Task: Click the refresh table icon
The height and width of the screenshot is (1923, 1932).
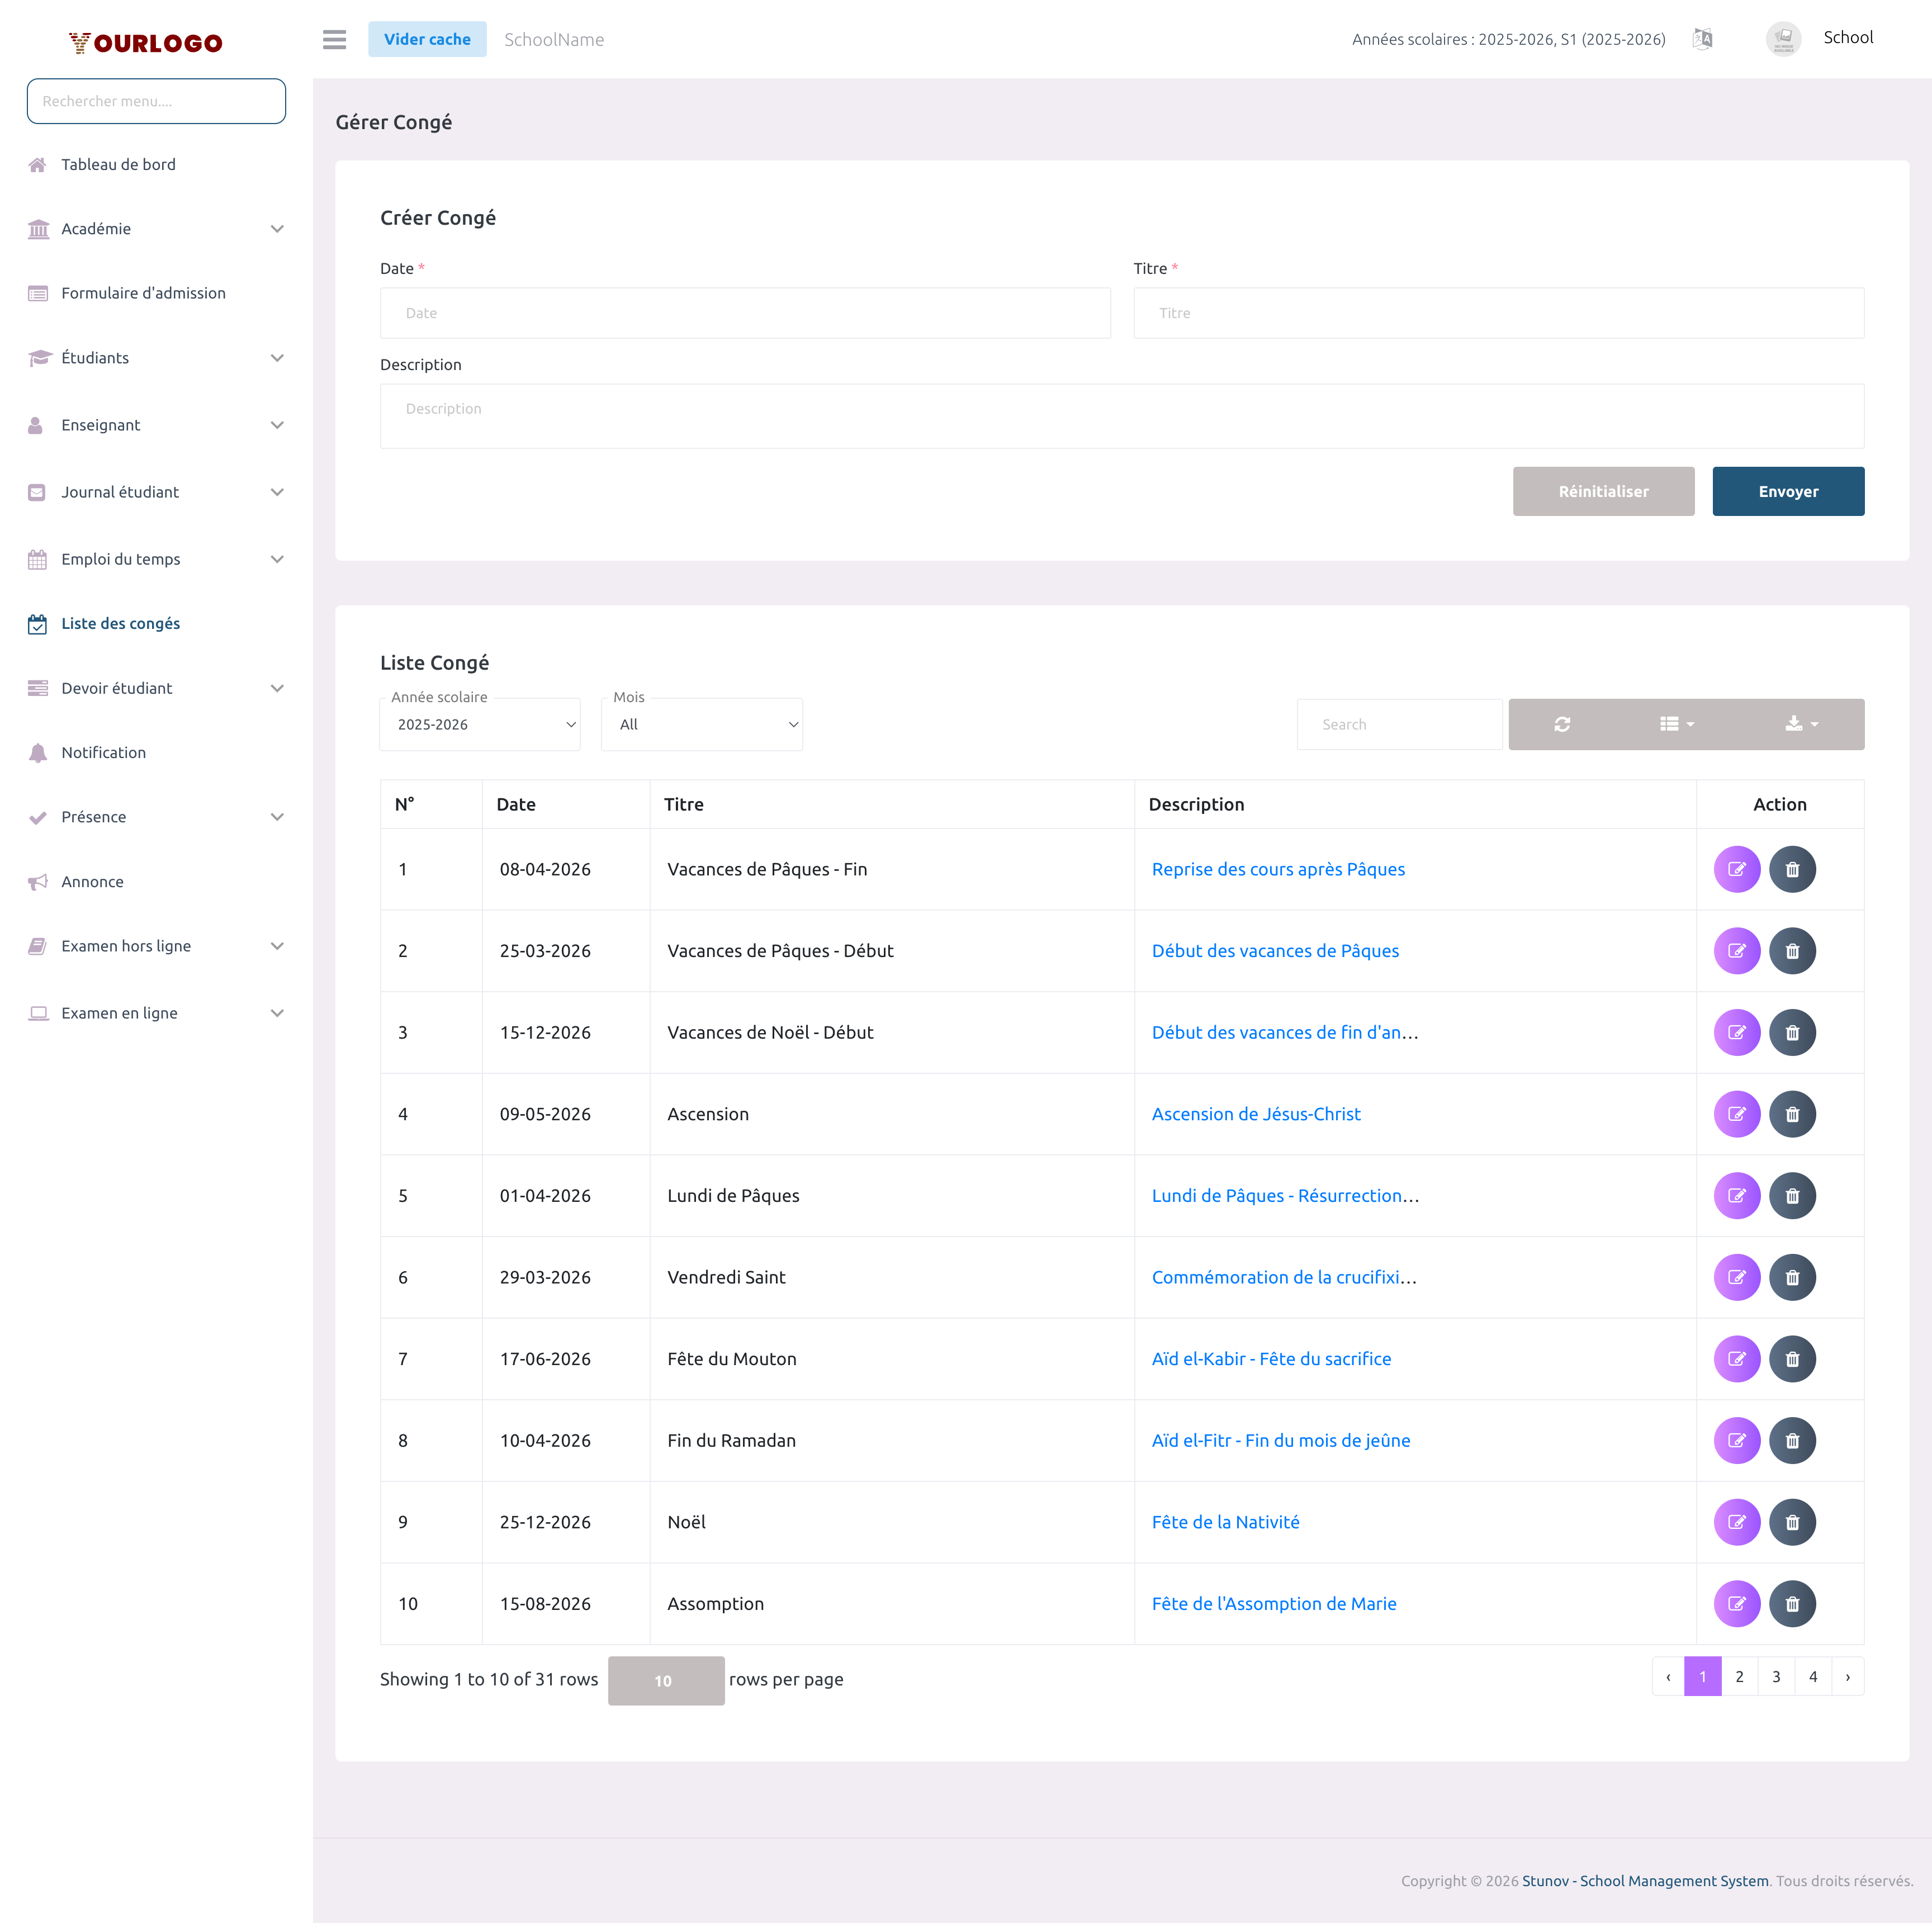Action: [1562, 724]
